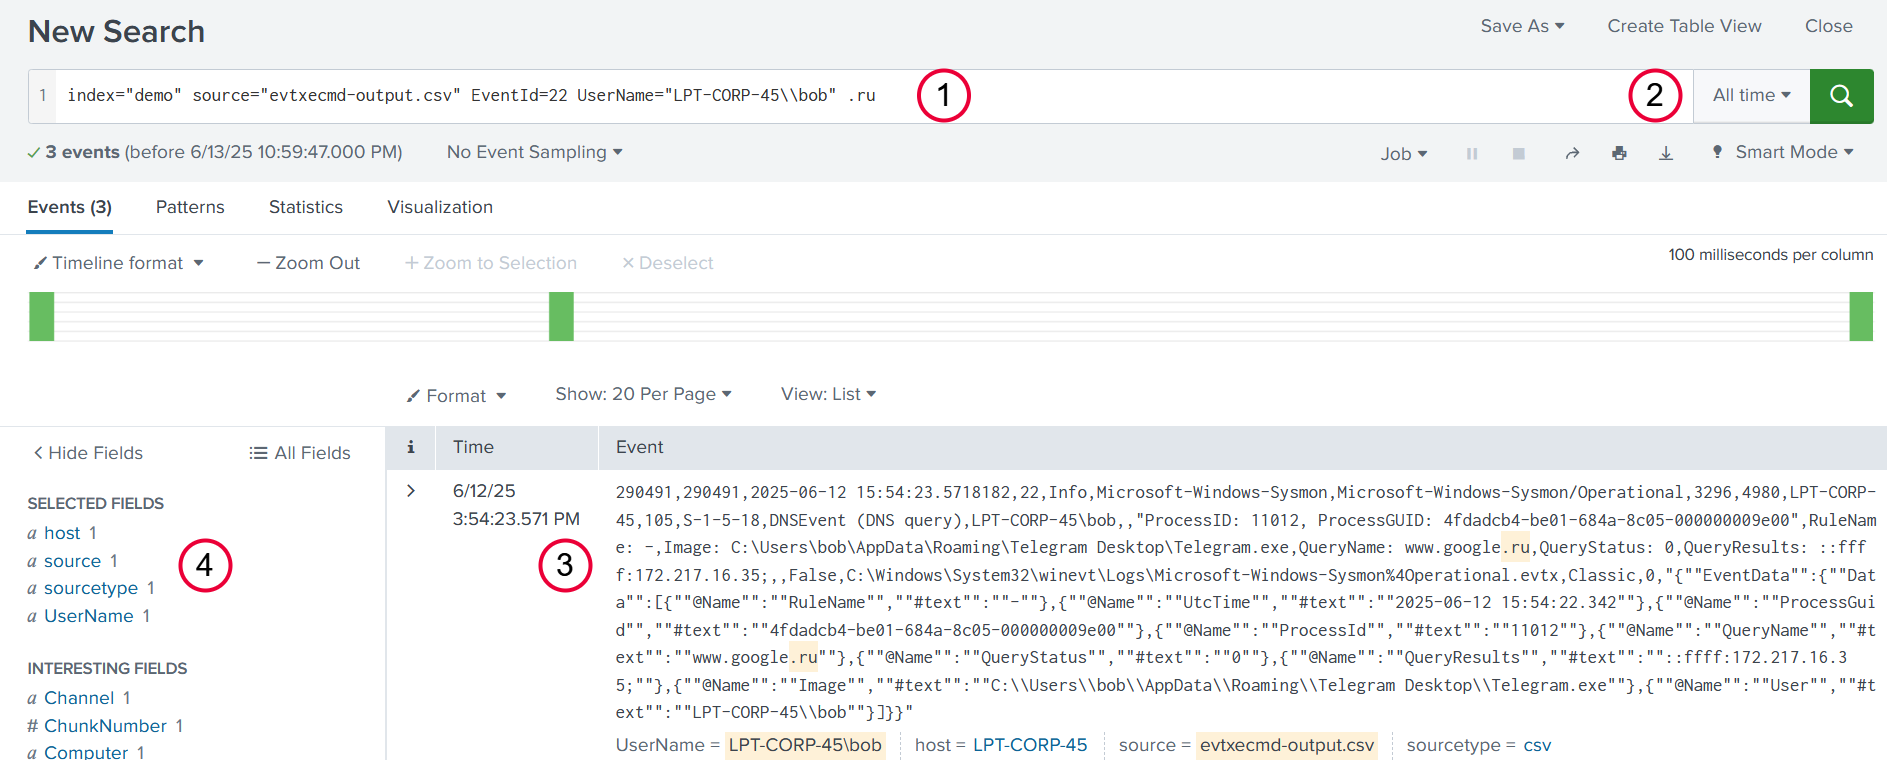1887x760 pixels.
Task: Open the View: List dropdown
Action: click(x=828, y=394)
